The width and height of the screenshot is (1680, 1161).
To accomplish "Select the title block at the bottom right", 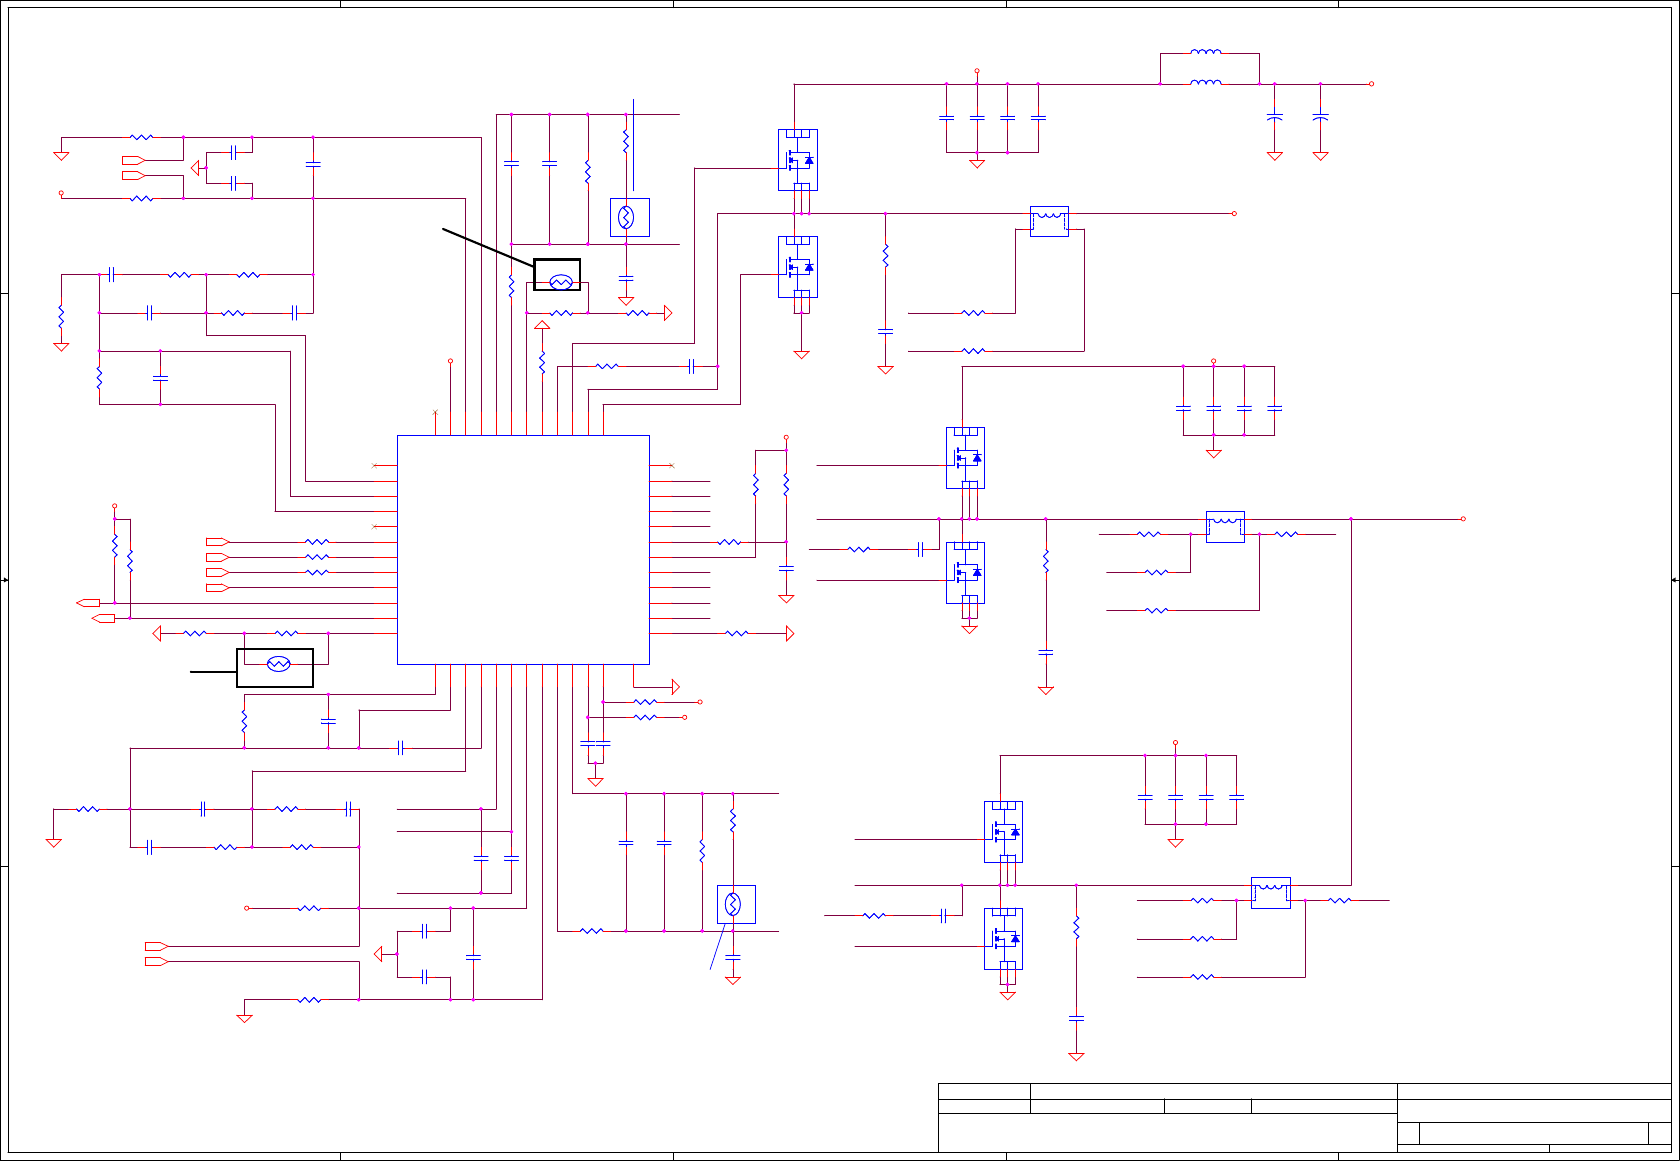I will click(x=1304, y=1118).
